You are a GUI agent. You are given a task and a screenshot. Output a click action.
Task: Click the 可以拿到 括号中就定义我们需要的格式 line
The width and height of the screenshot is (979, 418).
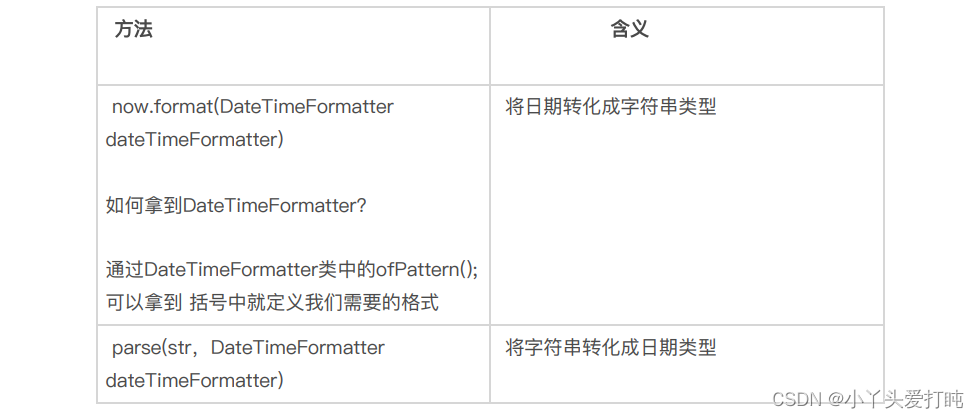[272, 303]
